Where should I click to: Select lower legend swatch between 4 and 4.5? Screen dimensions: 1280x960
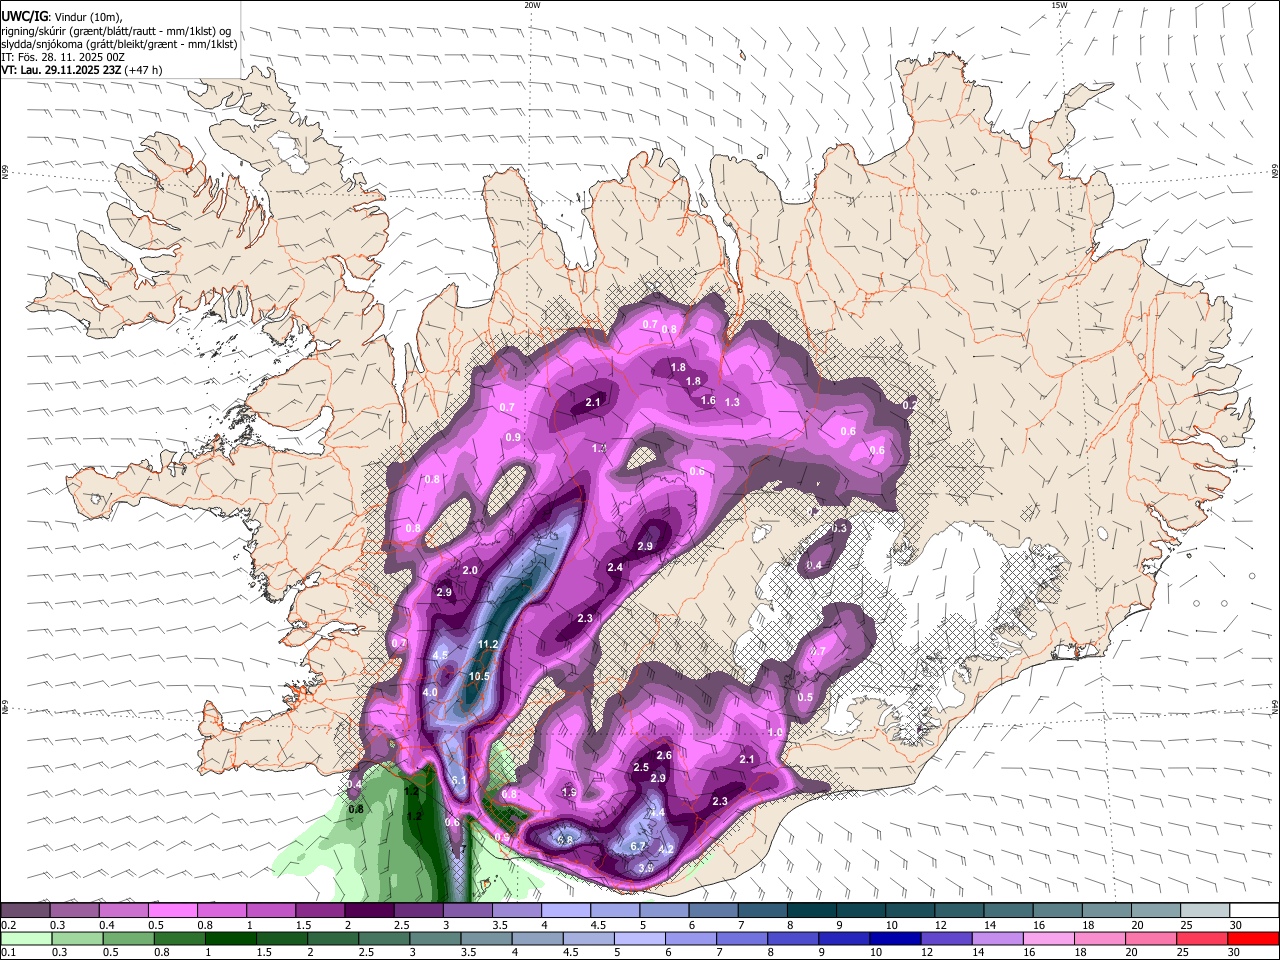tap(538, 939)
